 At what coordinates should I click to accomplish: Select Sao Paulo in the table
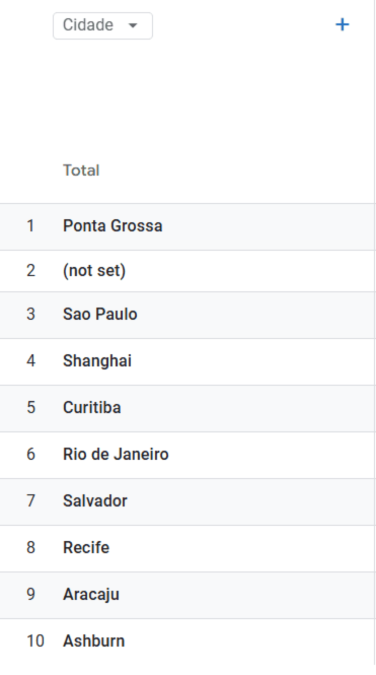(x=100, y=314)
